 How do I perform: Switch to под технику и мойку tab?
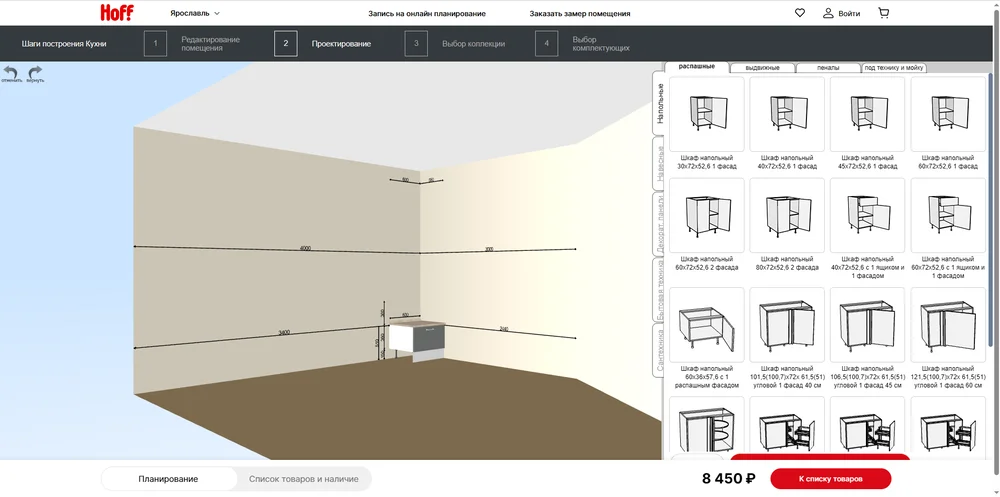coord(894,68)
